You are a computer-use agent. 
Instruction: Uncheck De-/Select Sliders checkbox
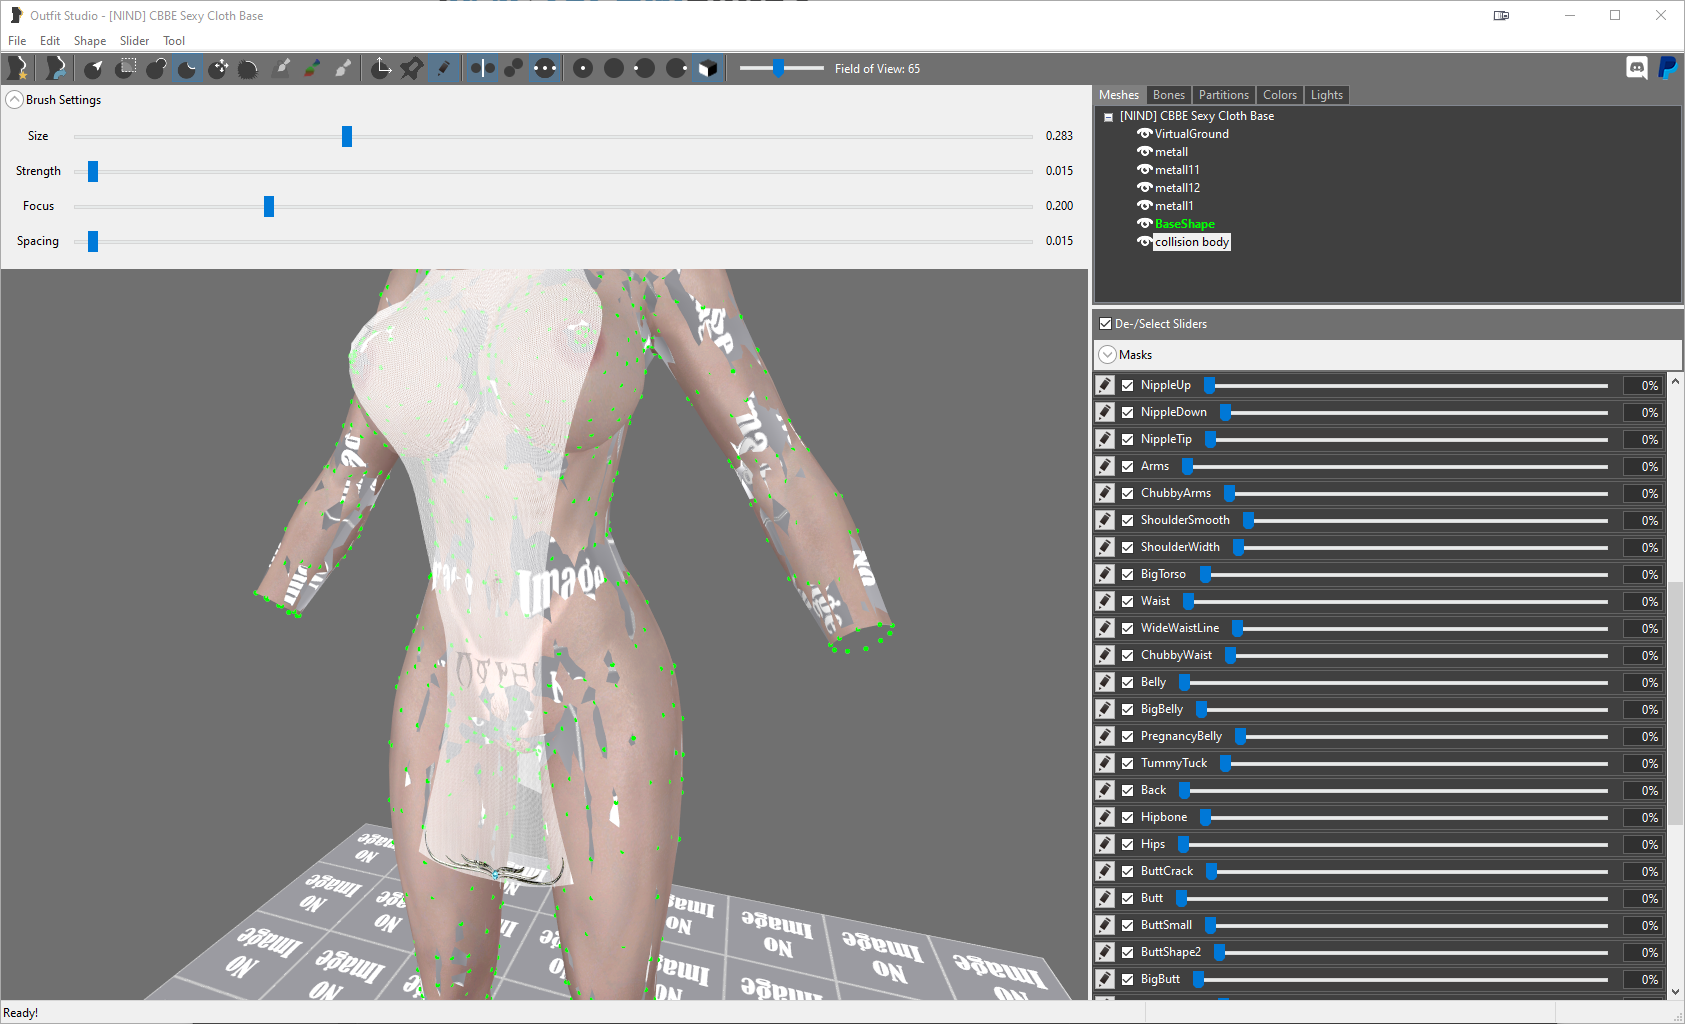point(1105,324)
